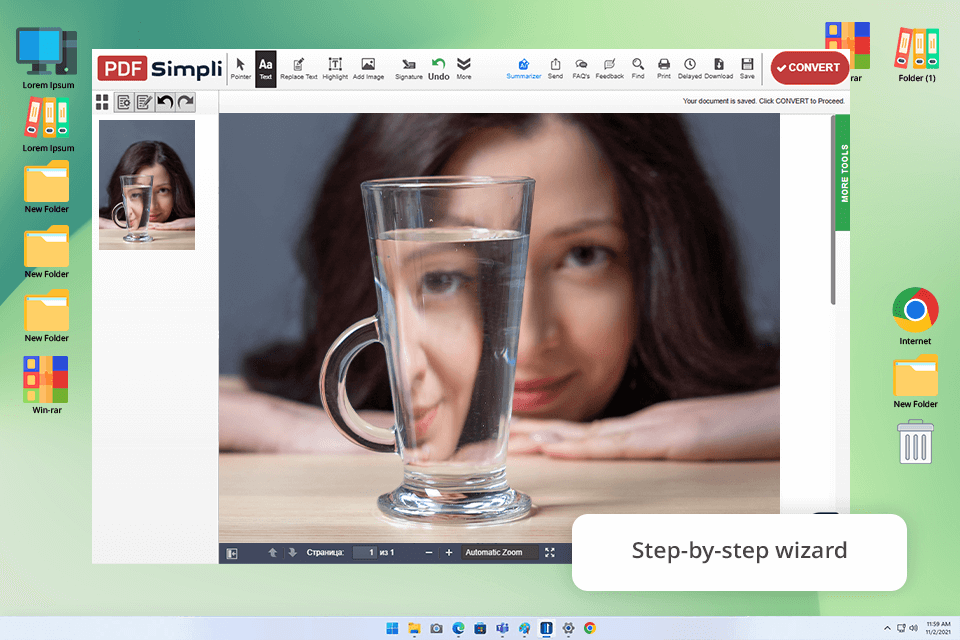
Task: Open the binders Lorem Ipsum desktop icon
Action: pos(48,125)
